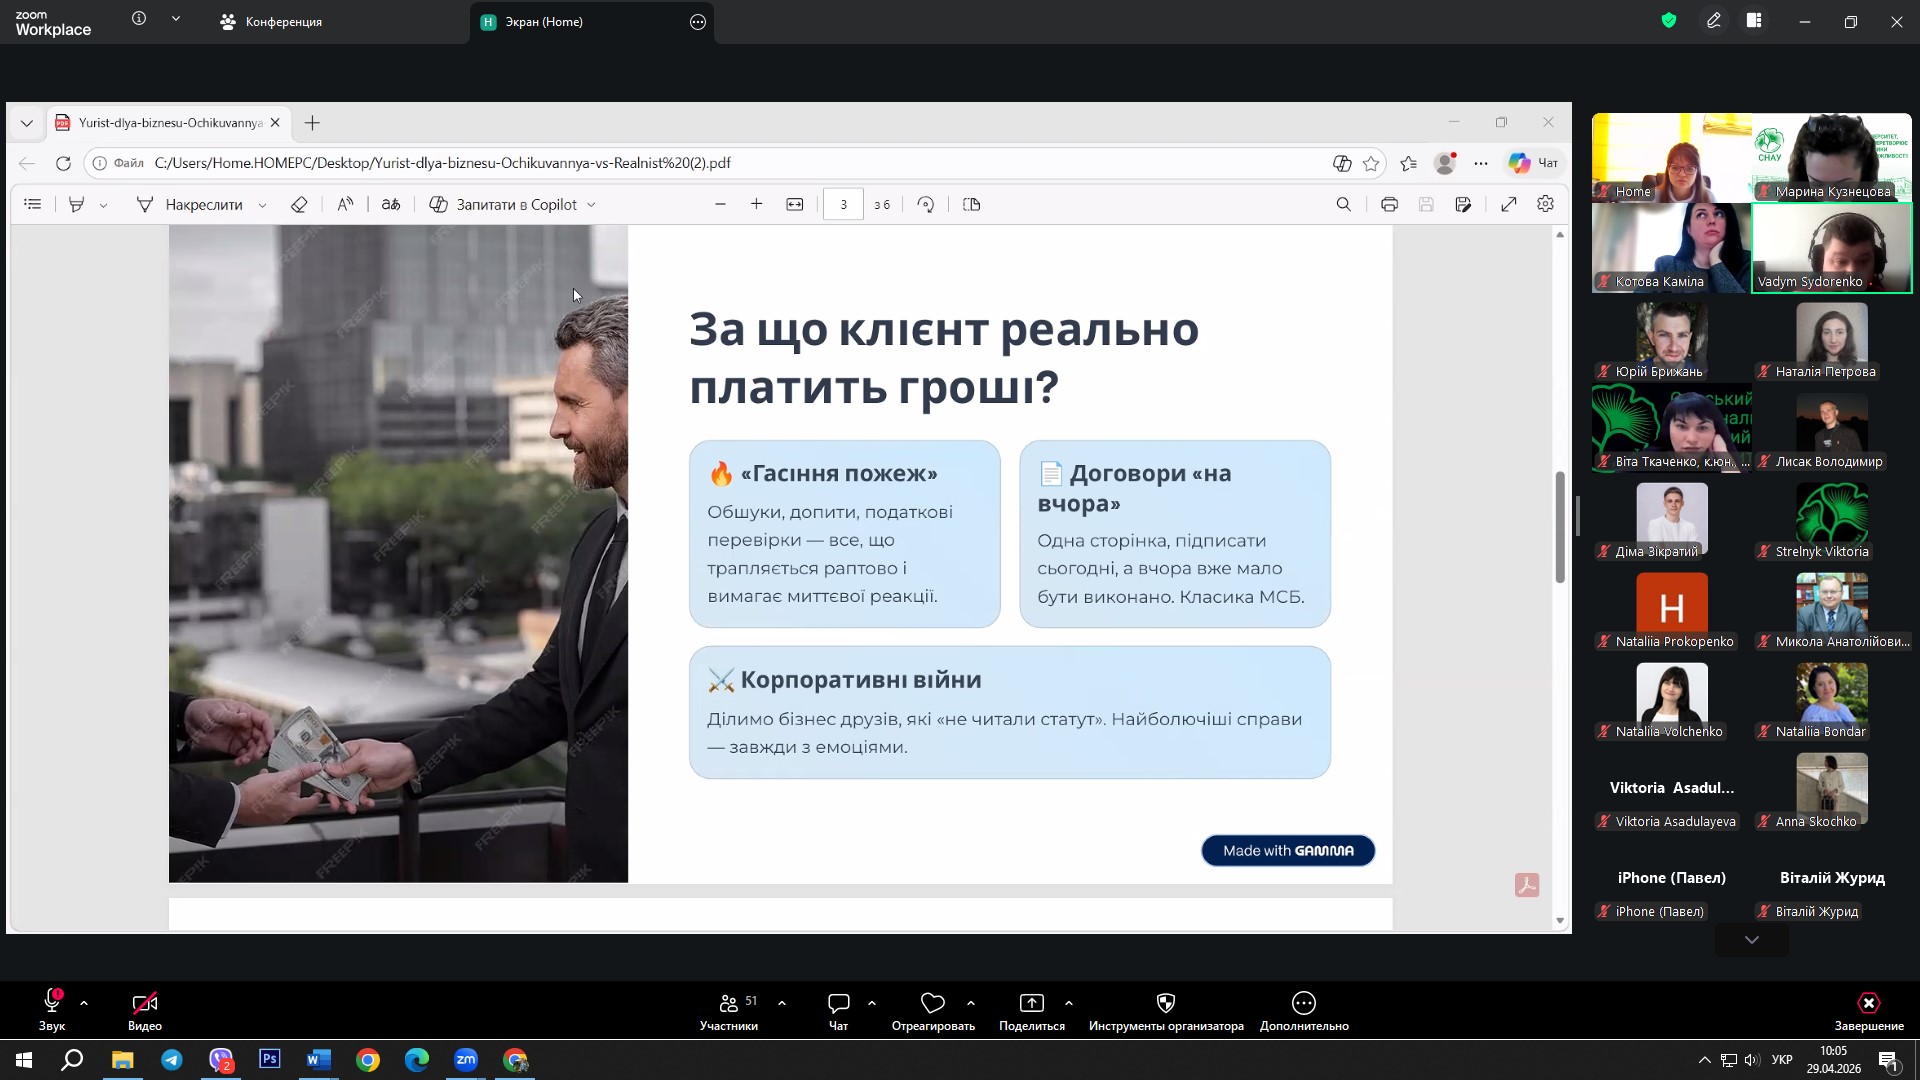Click the fit to width icon
This screenshot has width=1920, height=1080.
click(795, 204)
